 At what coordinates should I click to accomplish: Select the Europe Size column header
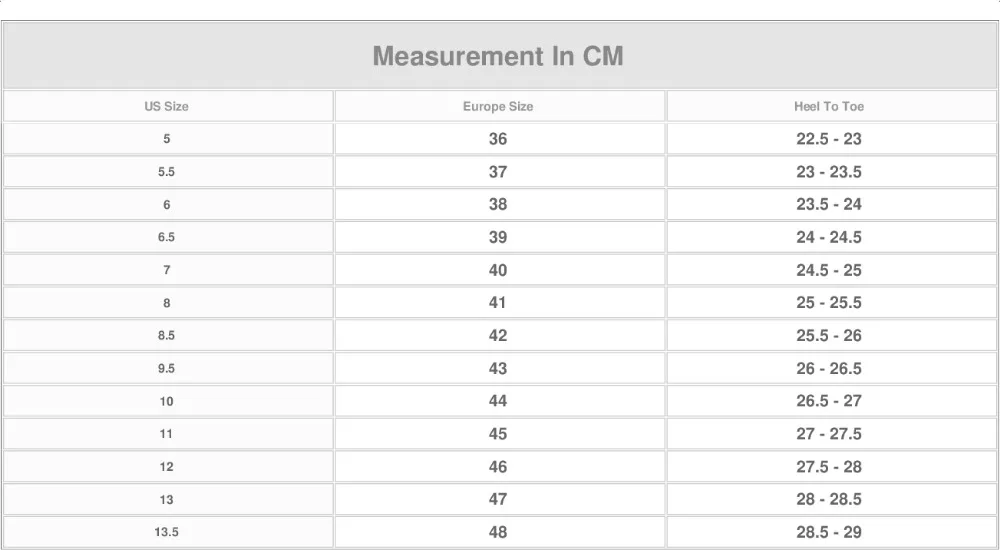499,106
